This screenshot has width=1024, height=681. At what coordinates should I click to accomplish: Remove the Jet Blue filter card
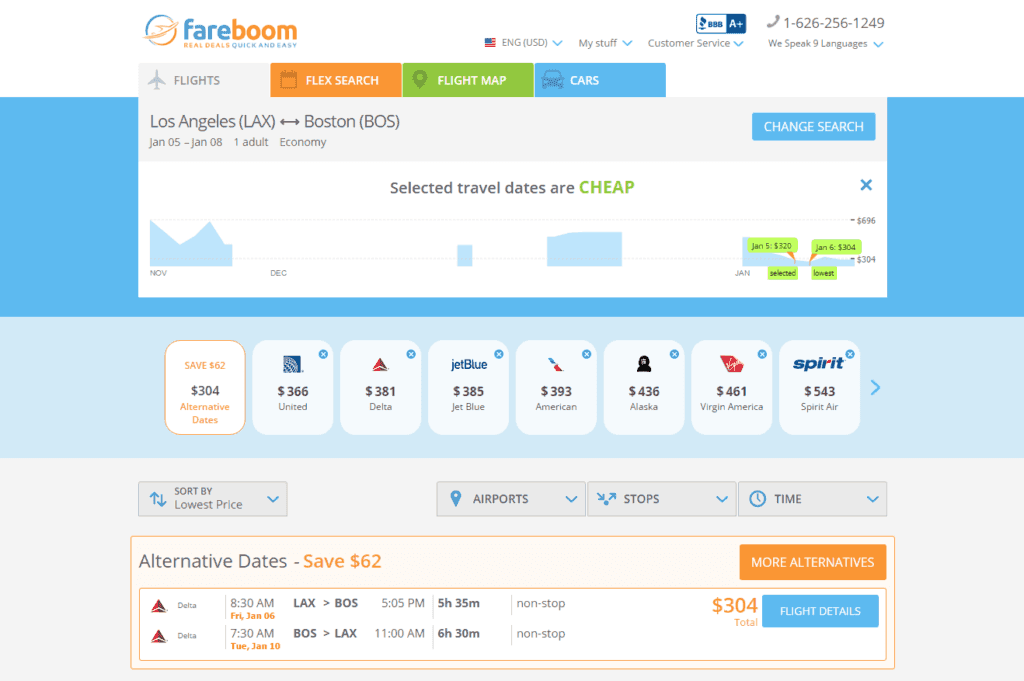click(499, 354)
